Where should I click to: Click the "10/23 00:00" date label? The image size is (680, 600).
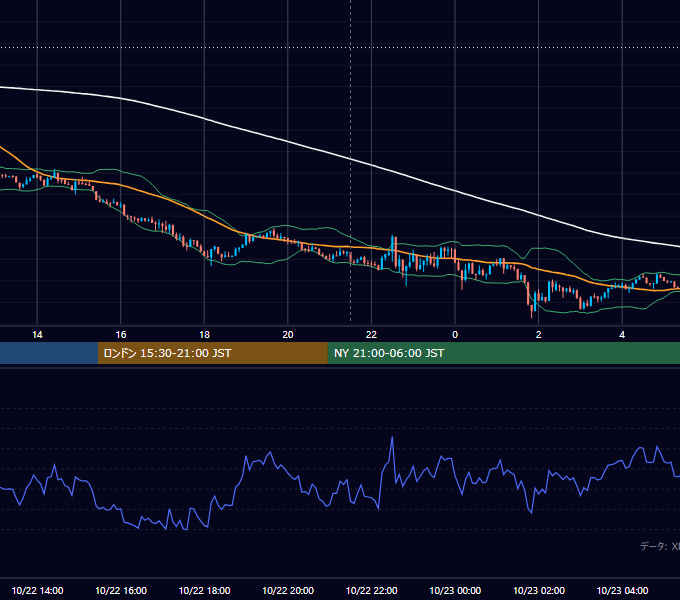pos(455,590)
